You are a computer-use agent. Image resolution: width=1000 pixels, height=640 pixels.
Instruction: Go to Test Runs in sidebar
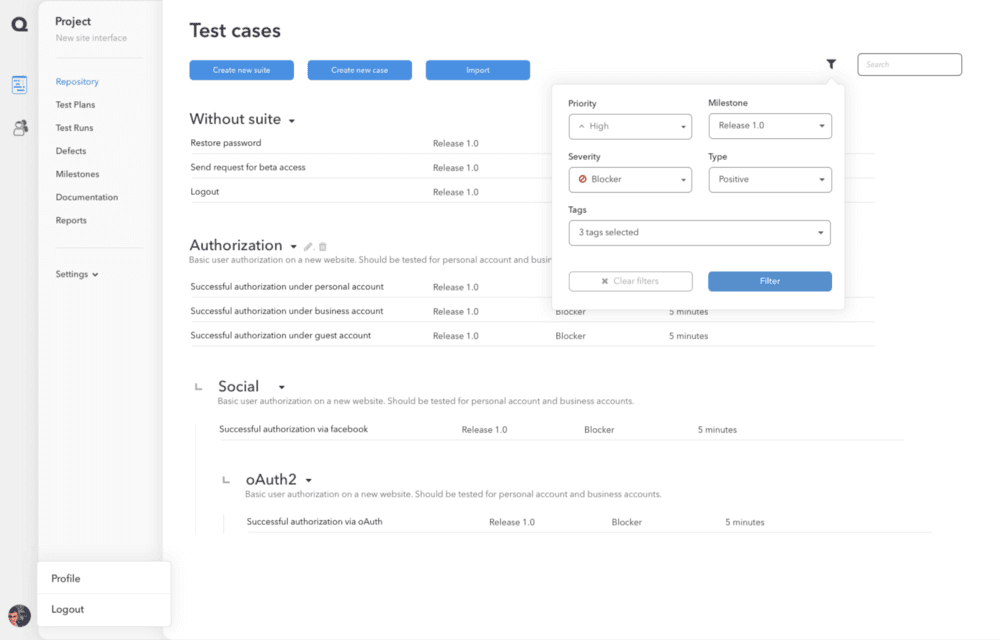point(74,127)
